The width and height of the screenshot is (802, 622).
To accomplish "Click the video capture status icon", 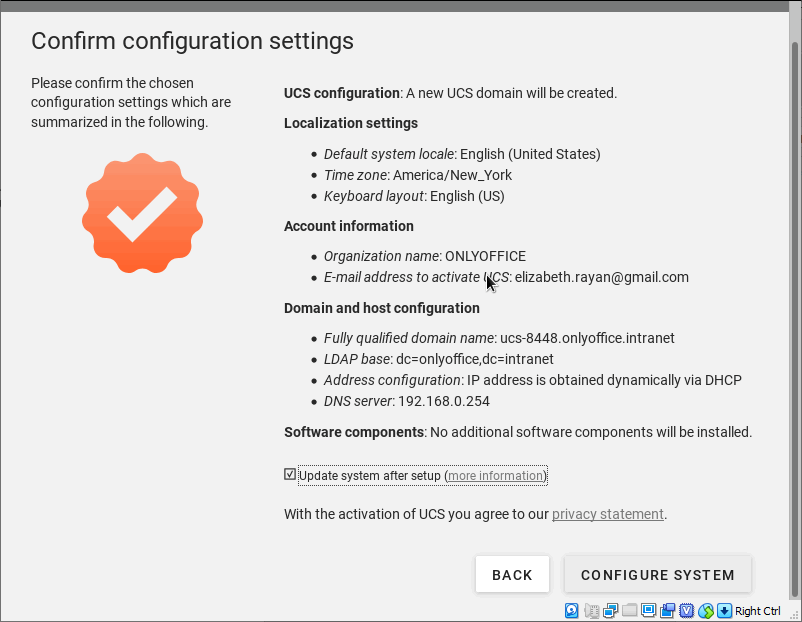I will 667,611.
